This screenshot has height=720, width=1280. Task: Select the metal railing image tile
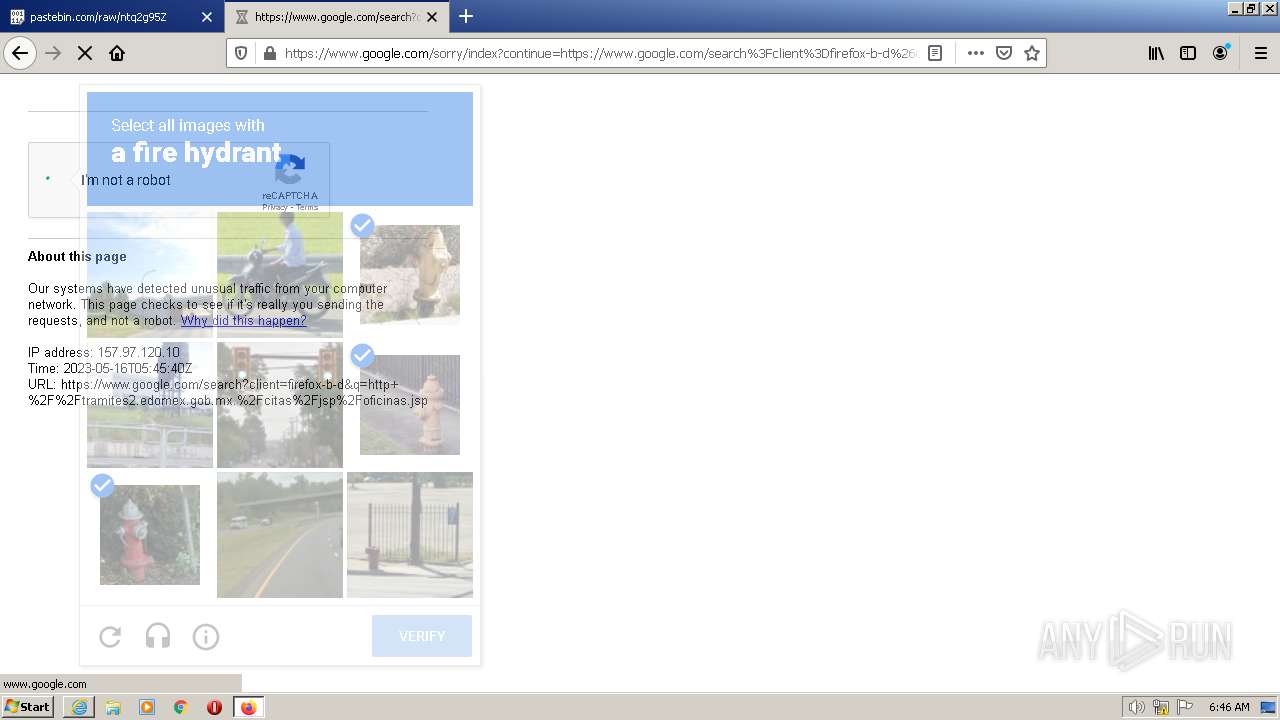(x=150, y=405)
